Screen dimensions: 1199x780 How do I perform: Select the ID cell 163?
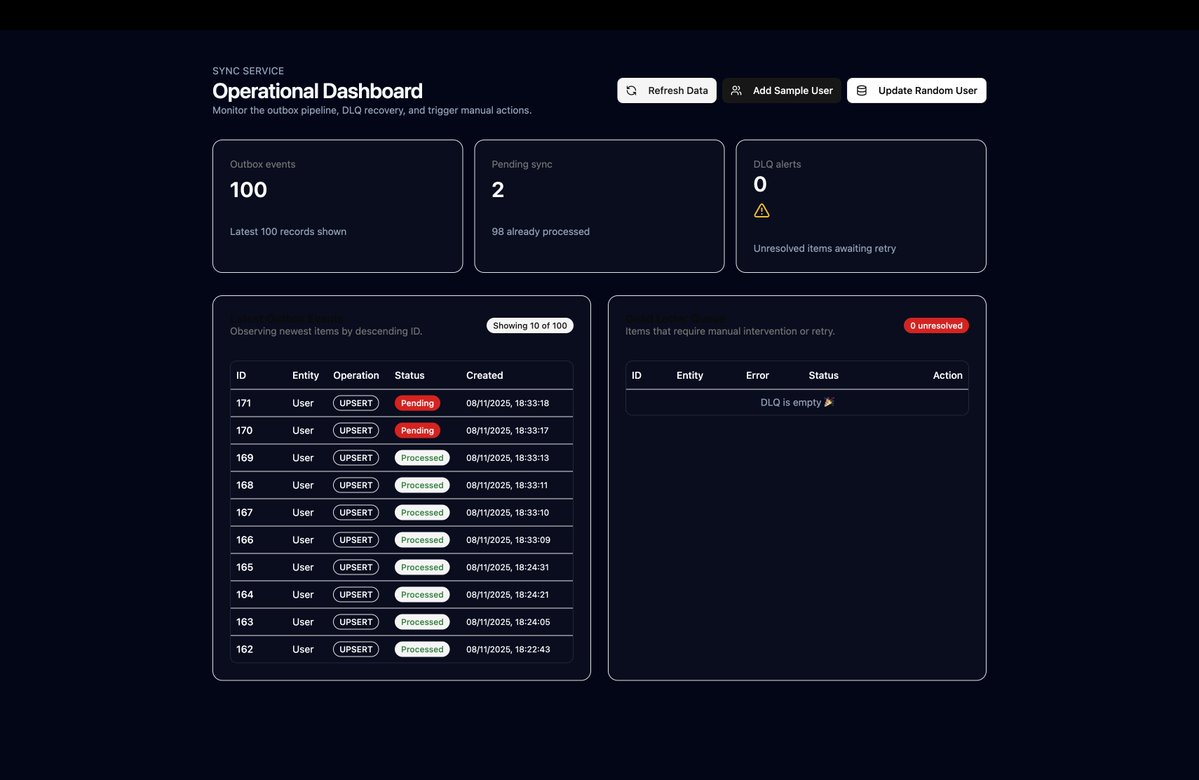point(245,622)
